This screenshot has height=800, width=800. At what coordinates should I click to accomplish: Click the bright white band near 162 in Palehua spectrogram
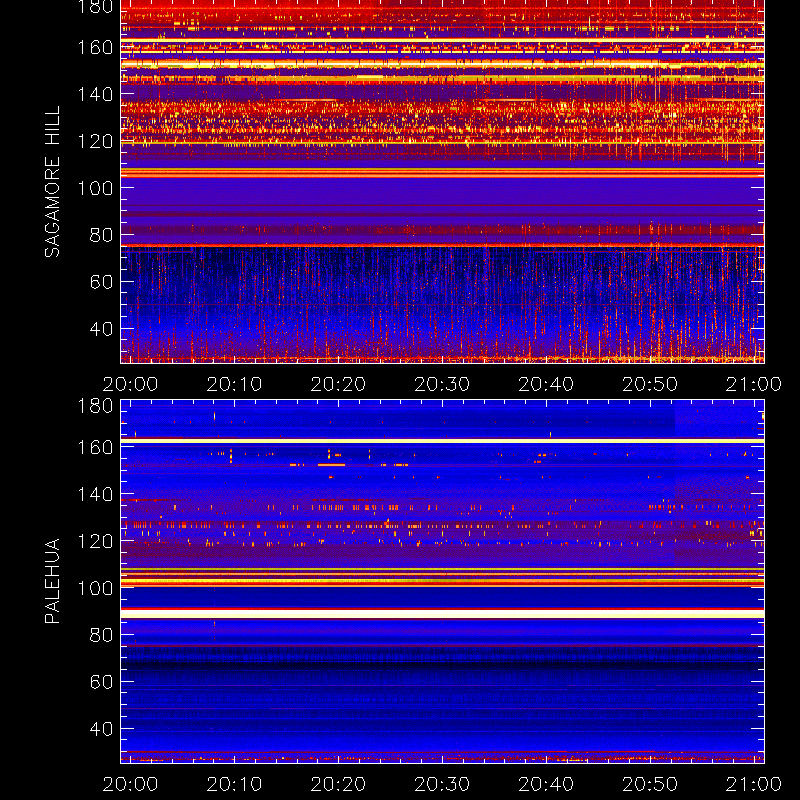(442, 441)
